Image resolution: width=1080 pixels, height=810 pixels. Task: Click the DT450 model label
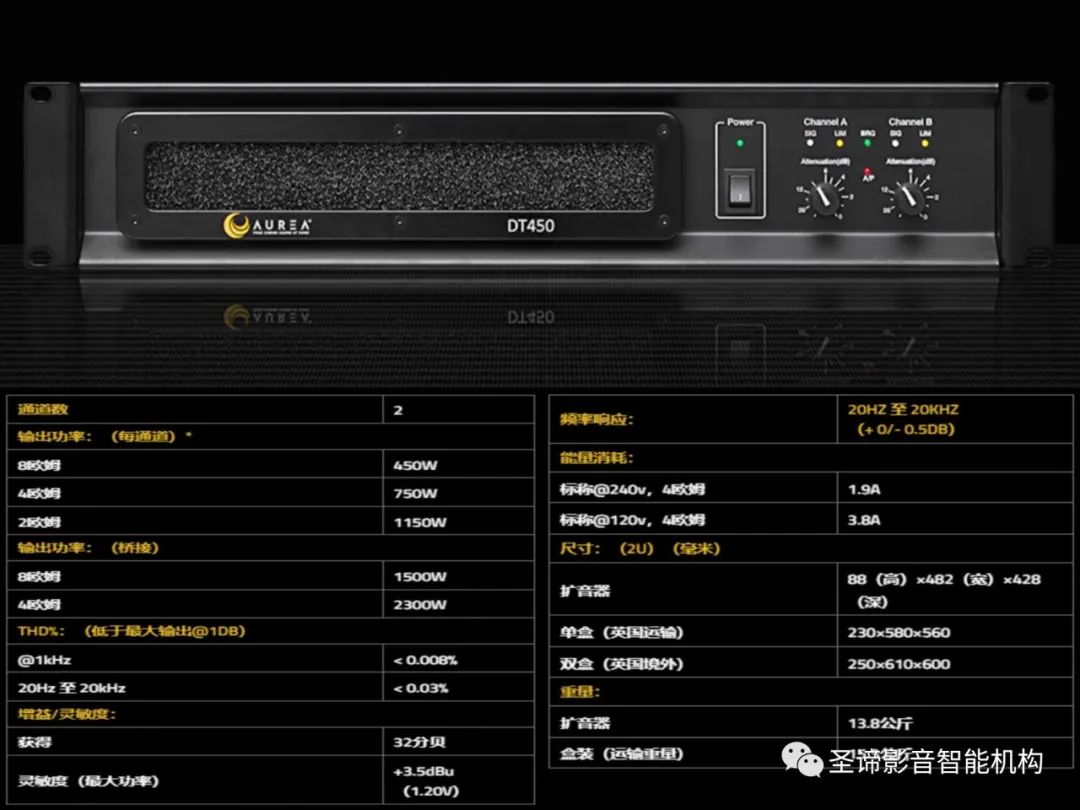click(x=530, y=226)
